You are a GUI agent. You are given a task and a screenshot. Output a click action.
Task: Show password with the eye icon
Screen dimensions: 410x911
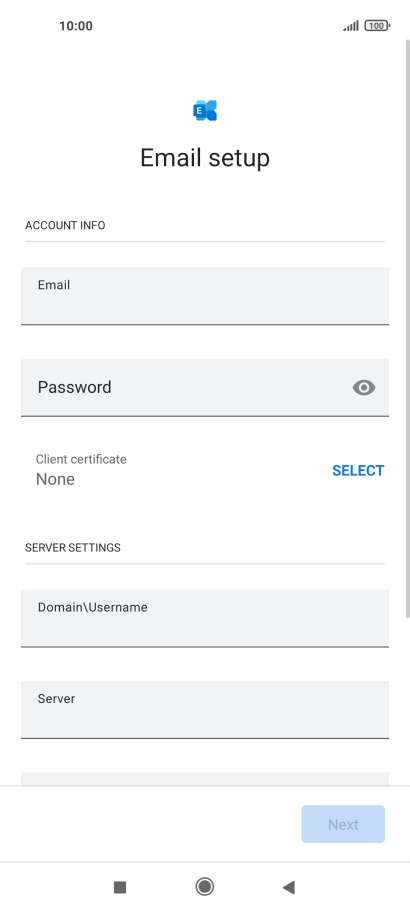click(364, 388)
